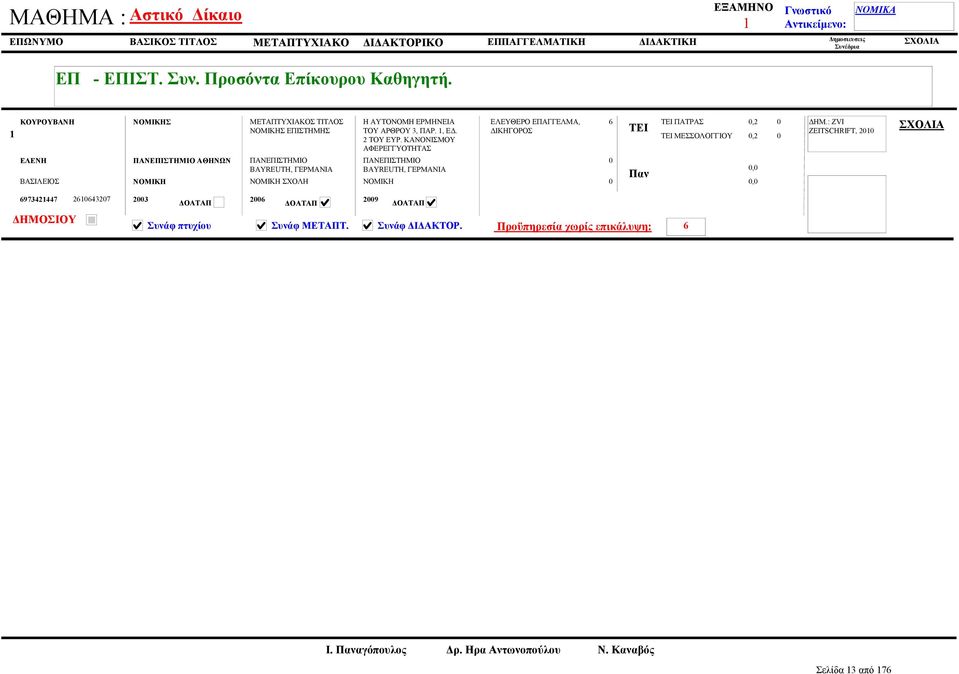Click the ΔΗΜ.: ZVI ZEITSCHRIFT, 2010 publications box
The height and width of the screenshot is (674, 959).
[846, 133]
